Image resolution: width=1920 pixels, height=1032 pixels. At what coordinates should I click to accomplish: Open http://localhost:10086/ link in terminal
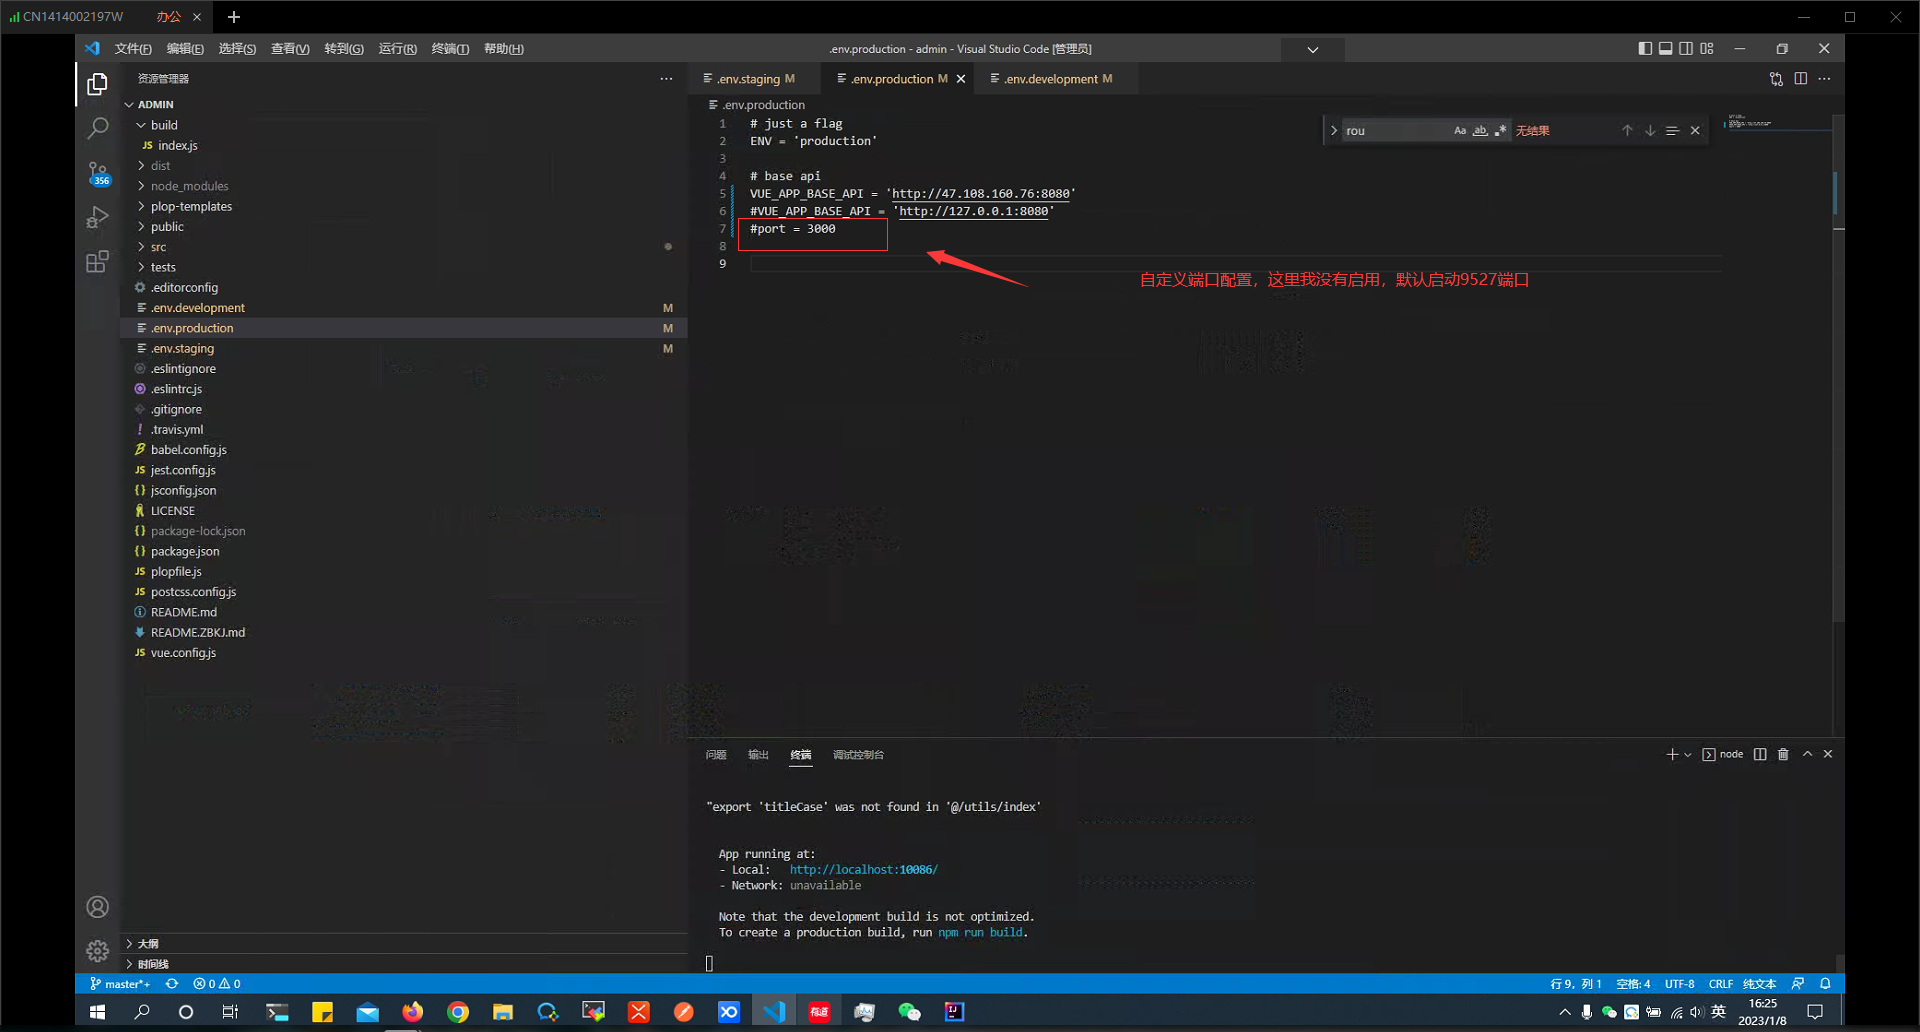click(863, 870)
